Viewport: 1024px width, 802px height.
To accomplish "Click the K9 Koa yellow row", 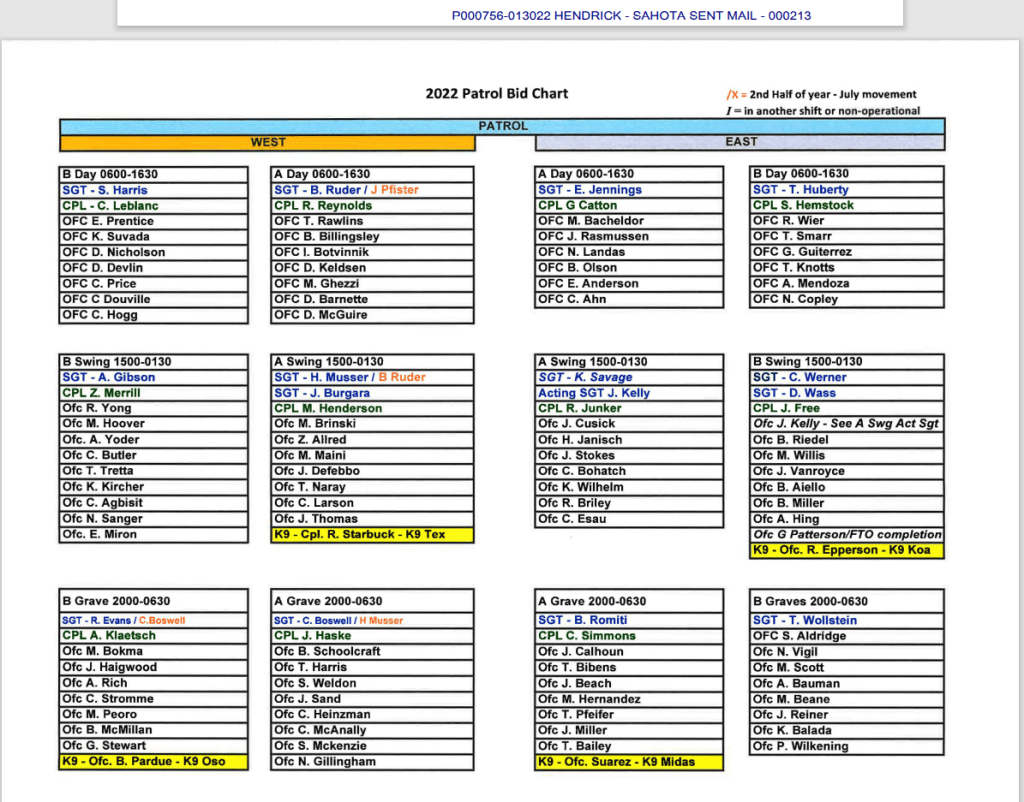I will [846, 550].
